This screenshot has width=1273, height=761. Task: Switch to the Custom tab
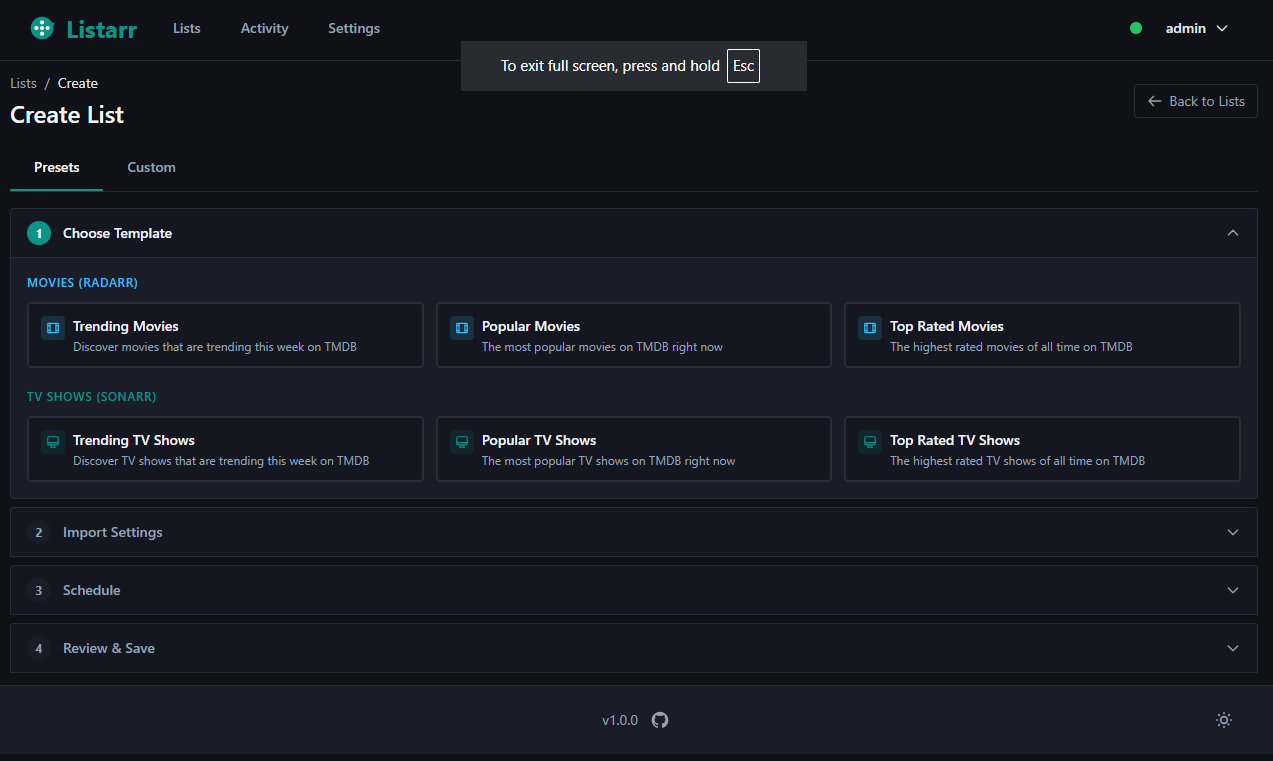pyautogui.click(x=152, y=167)
